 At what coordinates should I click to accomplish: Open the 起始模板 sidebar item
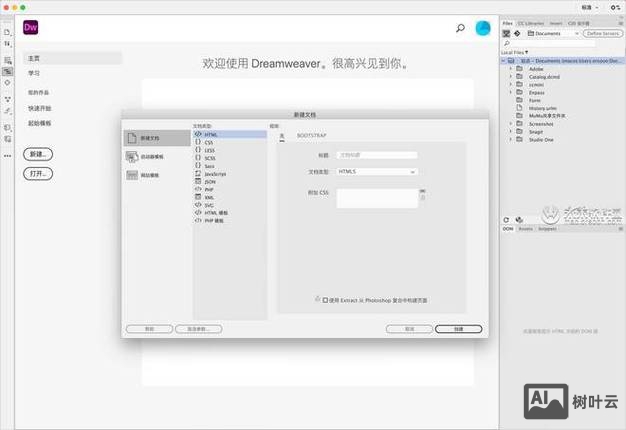[40, 123]
